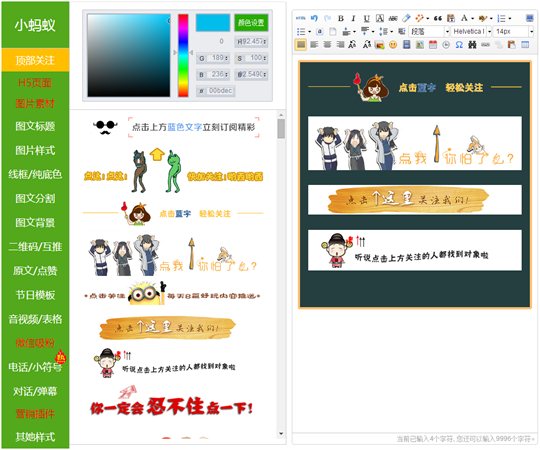Click inside the saturation-brightness color field
540x450 pixels.
click(x=129, y=55)
